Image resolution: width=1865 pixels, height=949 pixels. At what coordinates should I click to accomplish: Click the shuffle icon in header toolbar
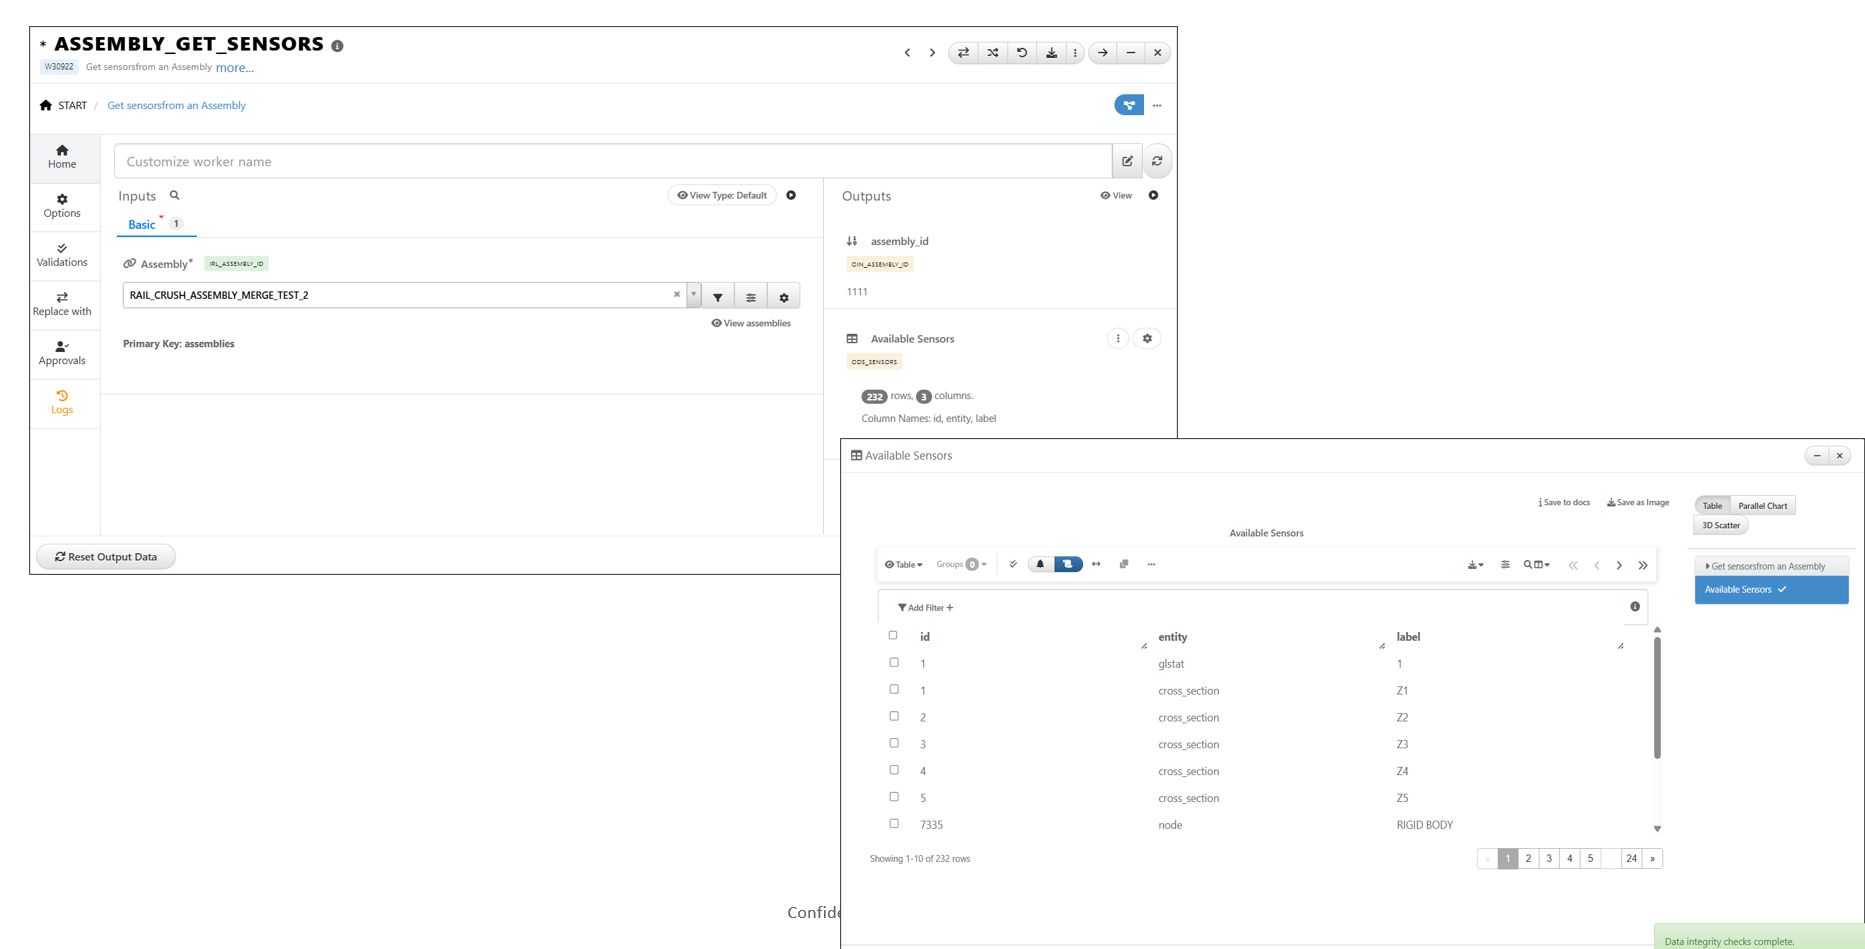pyautogui.click(x=992, y=53)
